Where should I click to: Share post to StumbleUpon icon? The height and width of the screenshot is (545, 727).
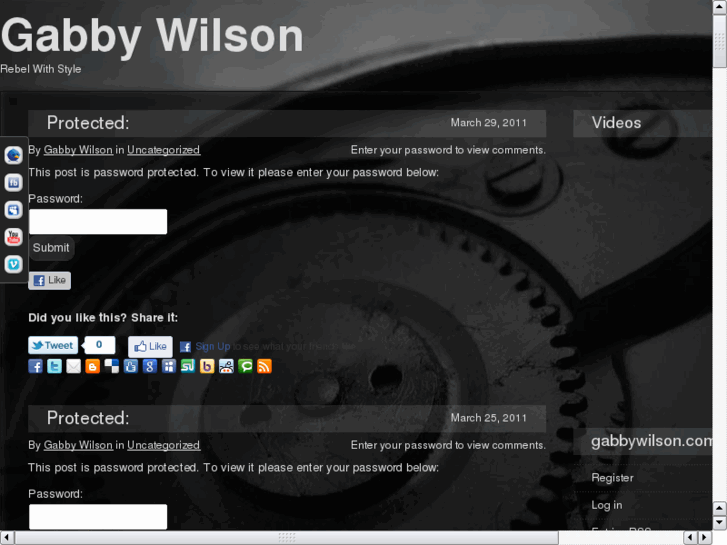click(188, 366)
